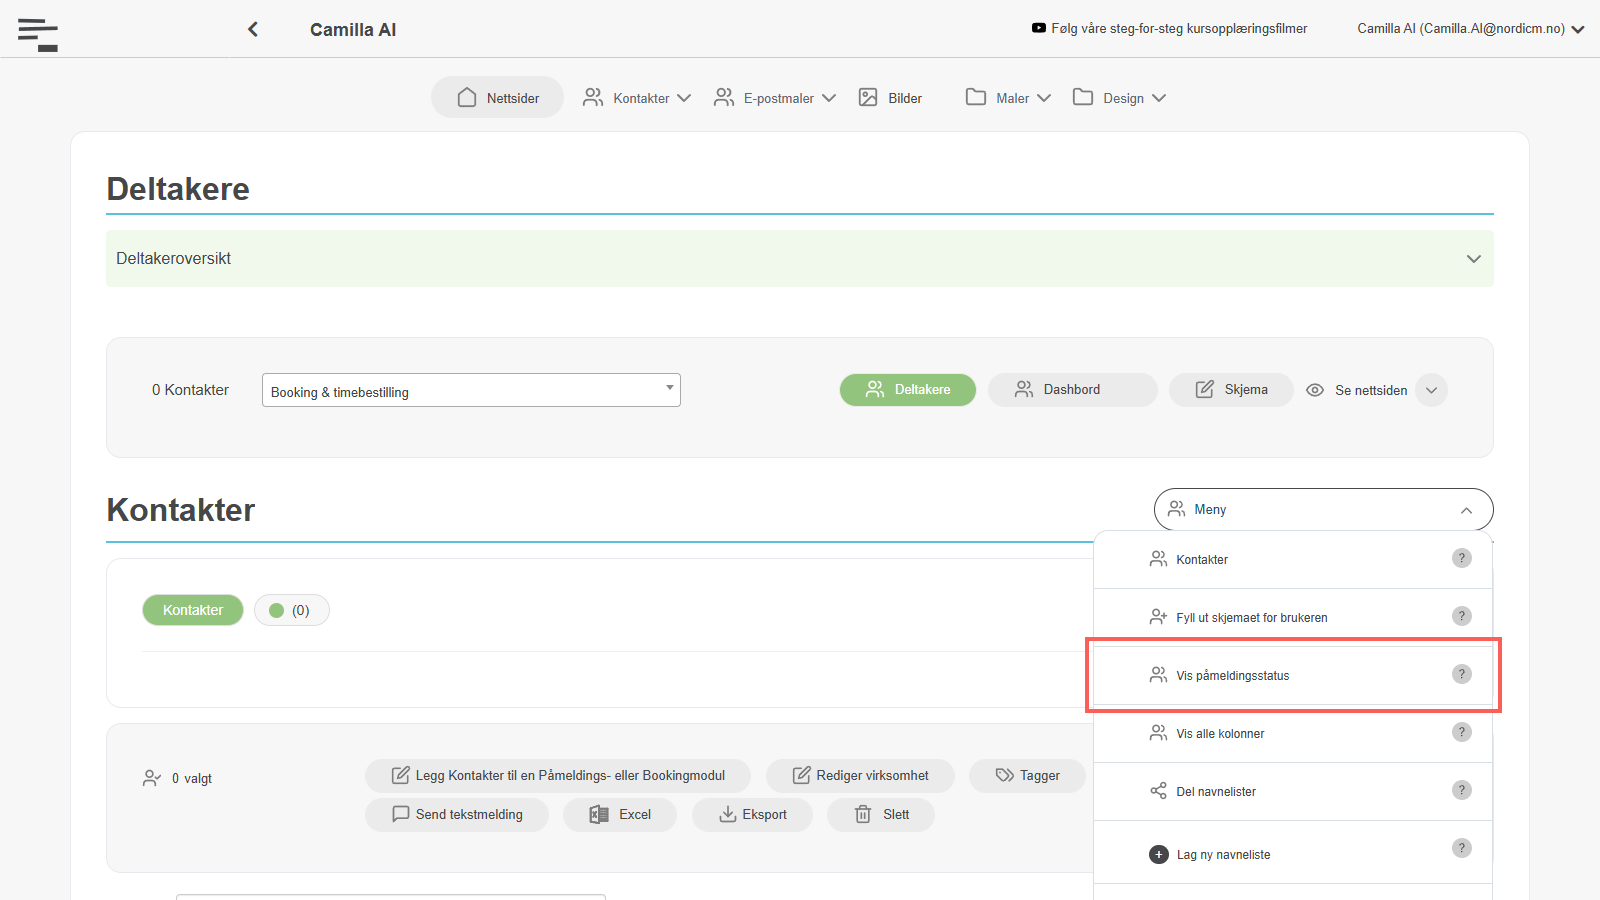1600x900 pixels.
Task: Click help icon beside Vis alle kolonner
Action: 1462,732
